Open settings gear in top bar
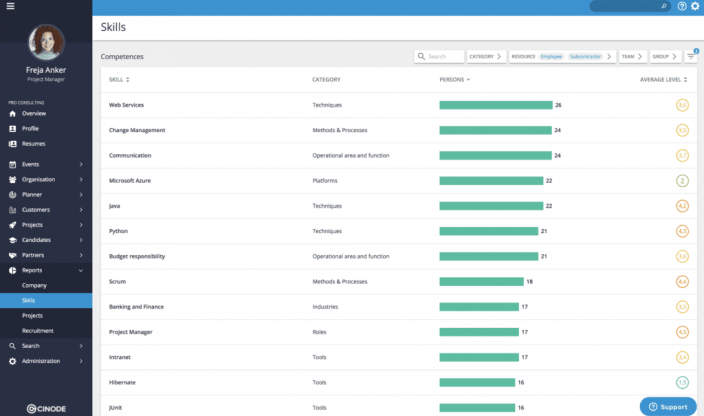The width and height of the screenshot is (704, 416). pyautogui.click(x=695, y=6)
